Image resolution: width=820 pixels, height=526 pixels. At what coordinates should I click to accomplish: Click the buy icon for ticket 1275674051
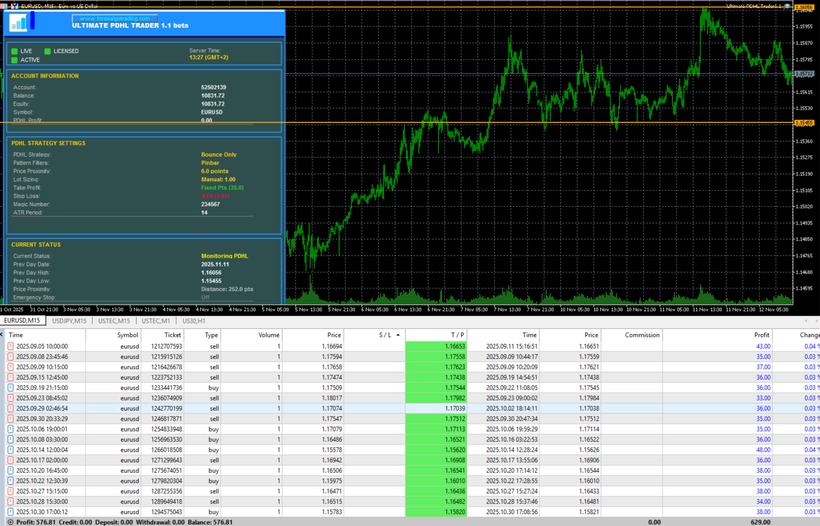[10, 471]
